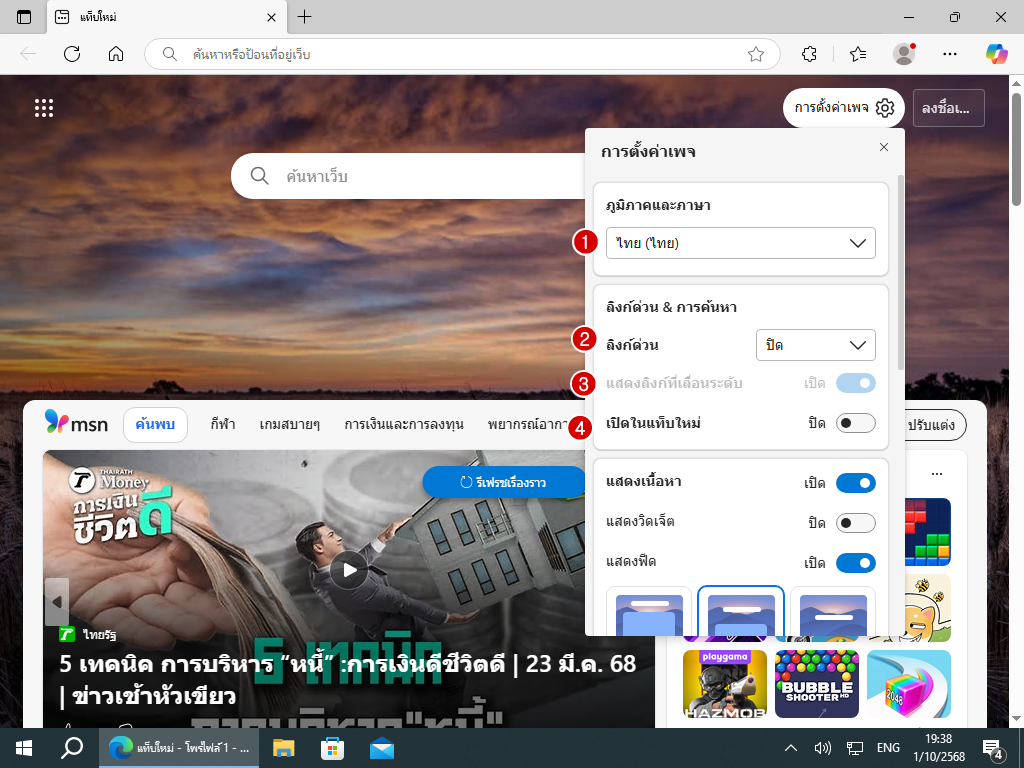This screenshot has width=1024, height=768.
Task: Open the ลิงก์ด่วน dropdown set to ปิด
Action: pos(815,345)
